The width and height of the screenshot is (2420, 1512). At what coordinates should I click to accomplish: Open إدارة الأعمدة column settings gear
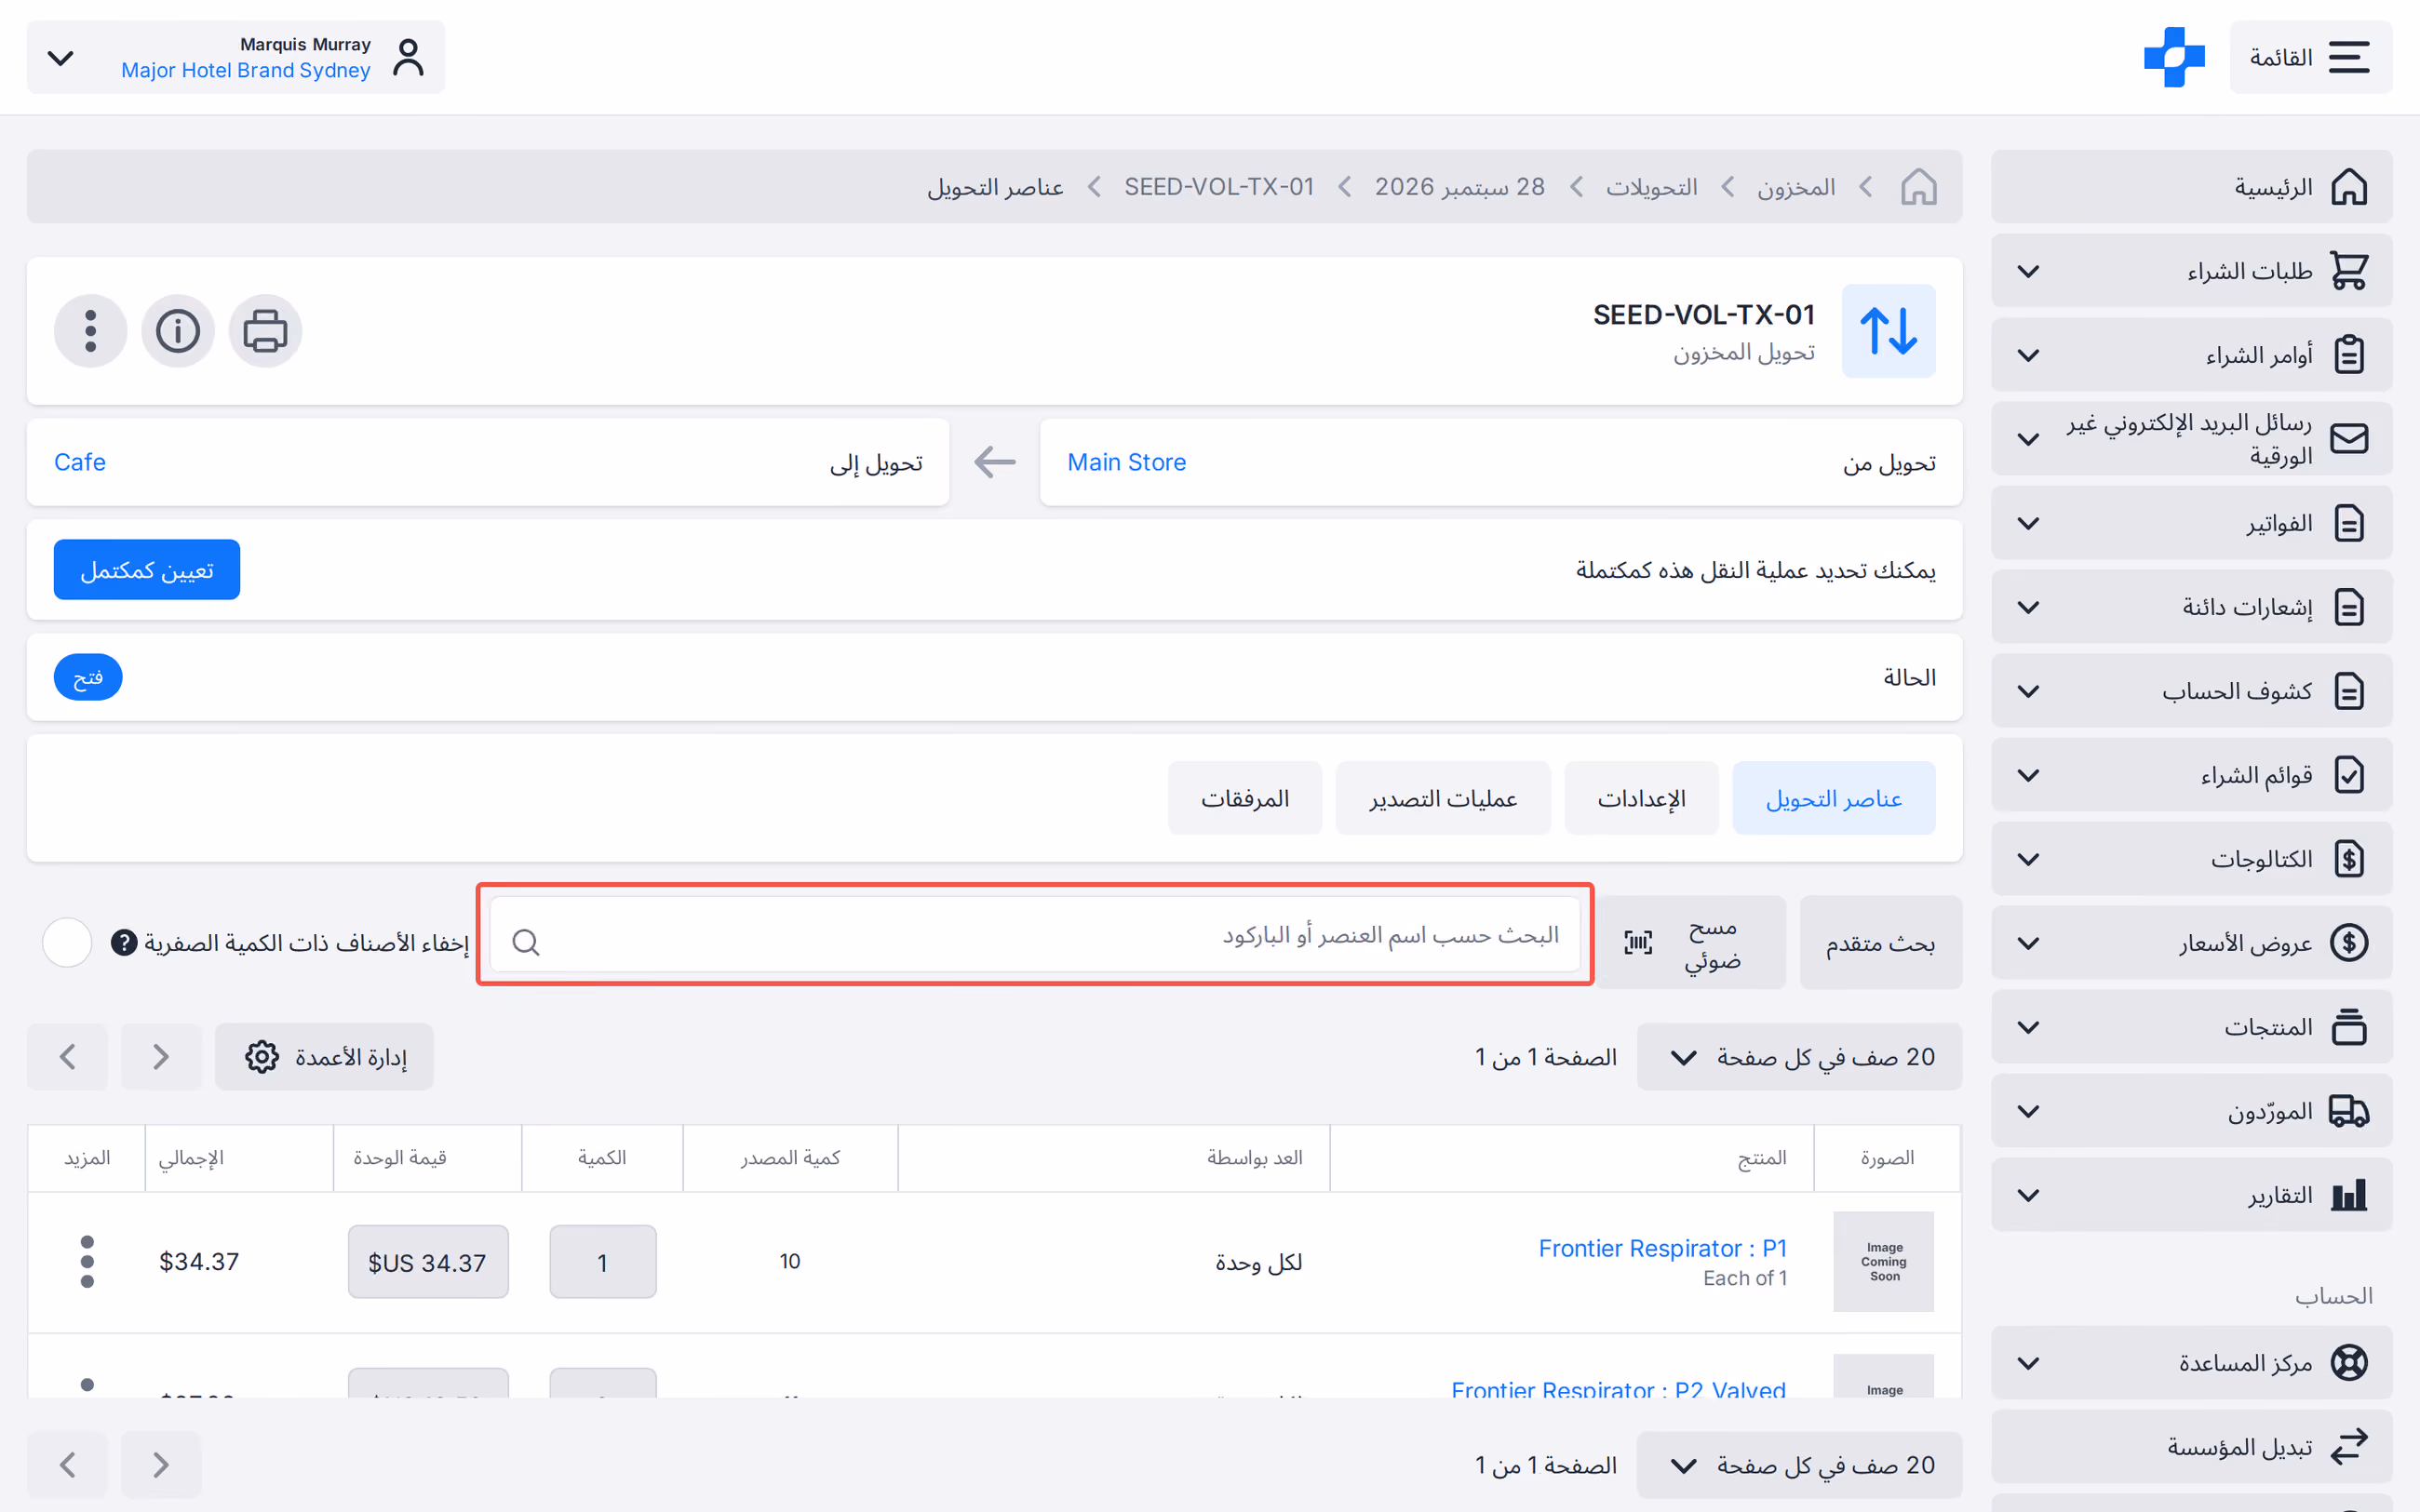[x=324, y=1057]
